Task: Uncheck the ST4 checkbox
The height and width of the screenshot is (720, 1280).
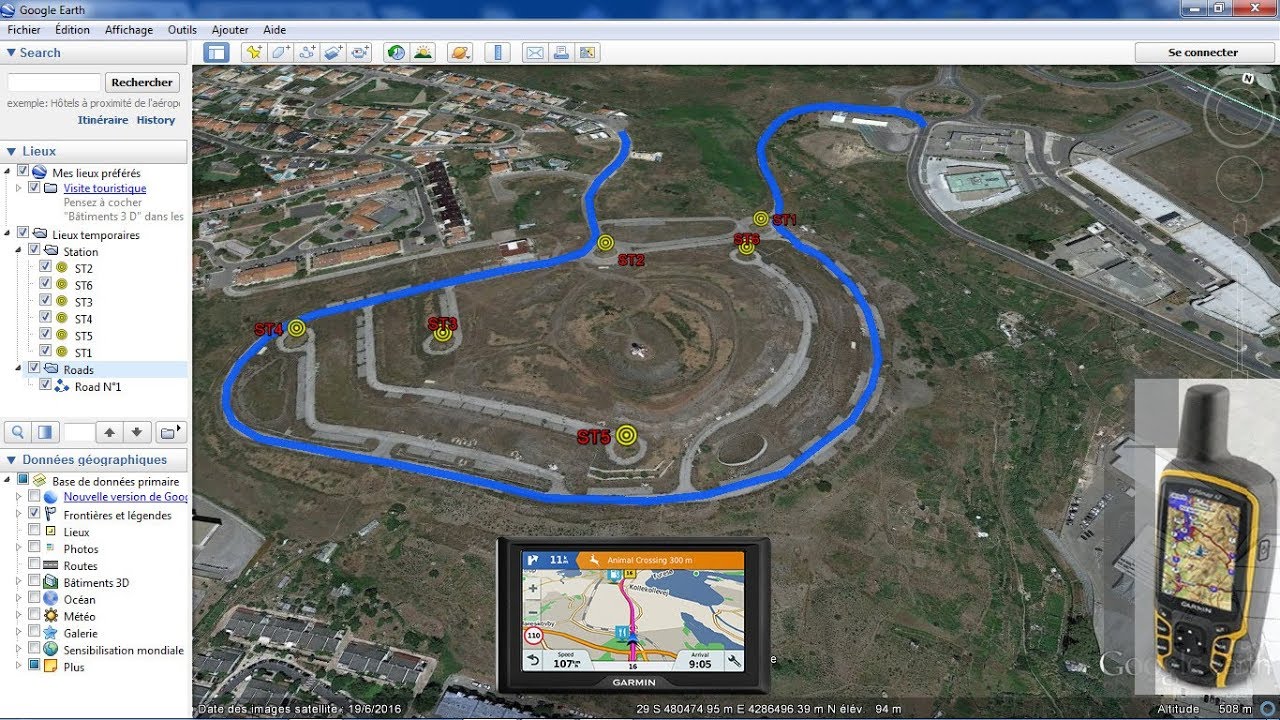Action: point(45,319)
